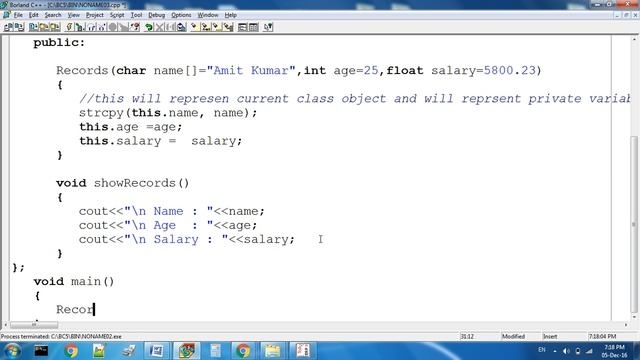Click the headphones-shaped toolbar icon
This screenshot has width=640, height=360.
[91, 27]
